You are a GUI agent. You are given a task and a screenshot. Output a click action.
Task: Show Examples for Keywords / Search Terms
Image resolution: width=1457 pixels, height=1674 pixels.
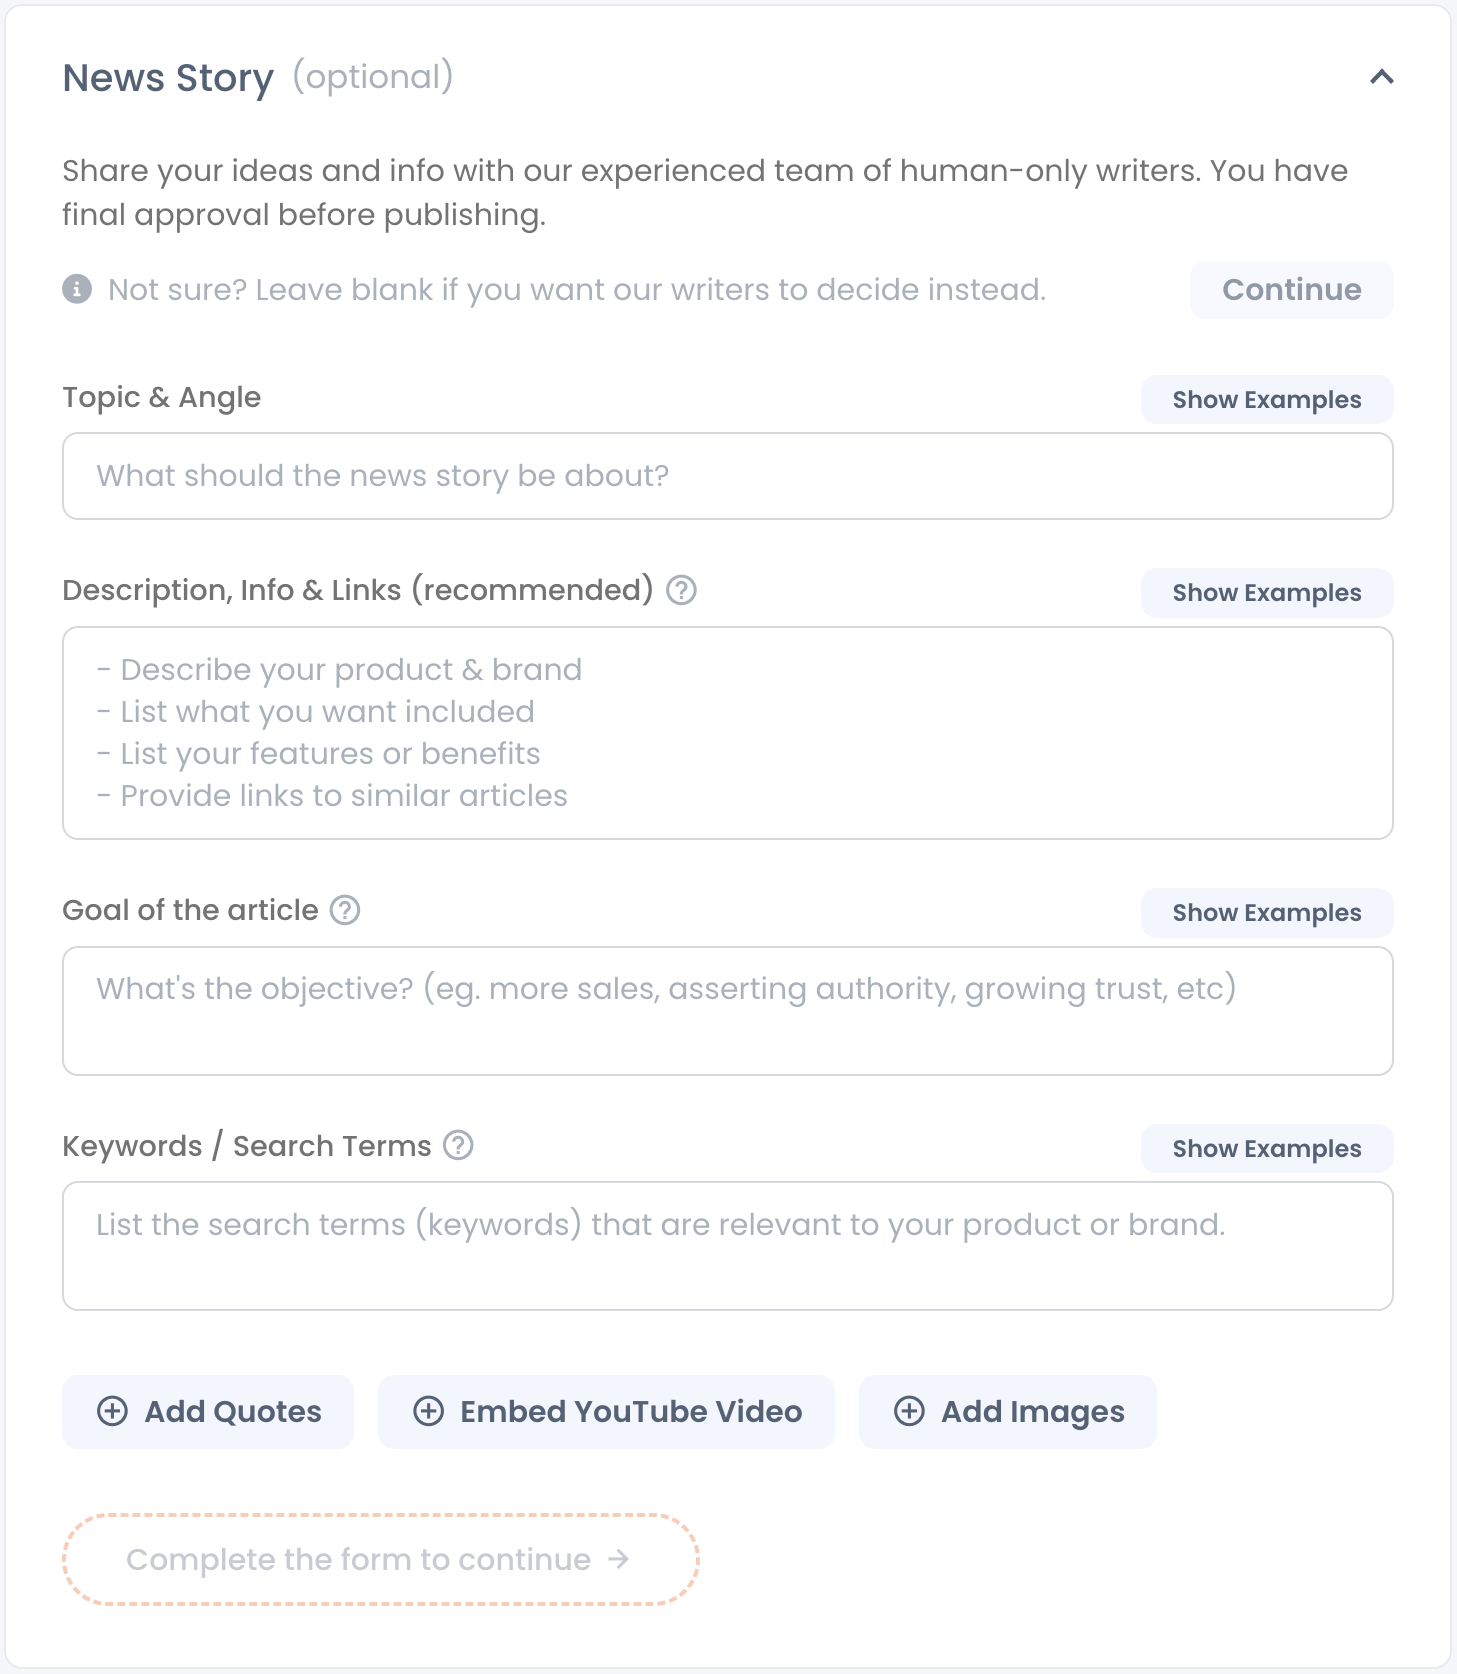[1267, 1148]
